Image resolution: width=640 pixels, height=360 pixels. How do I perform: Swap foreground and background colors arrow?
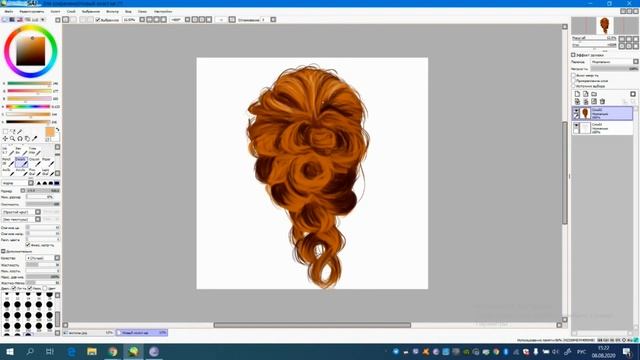click(x=58, y=130)
